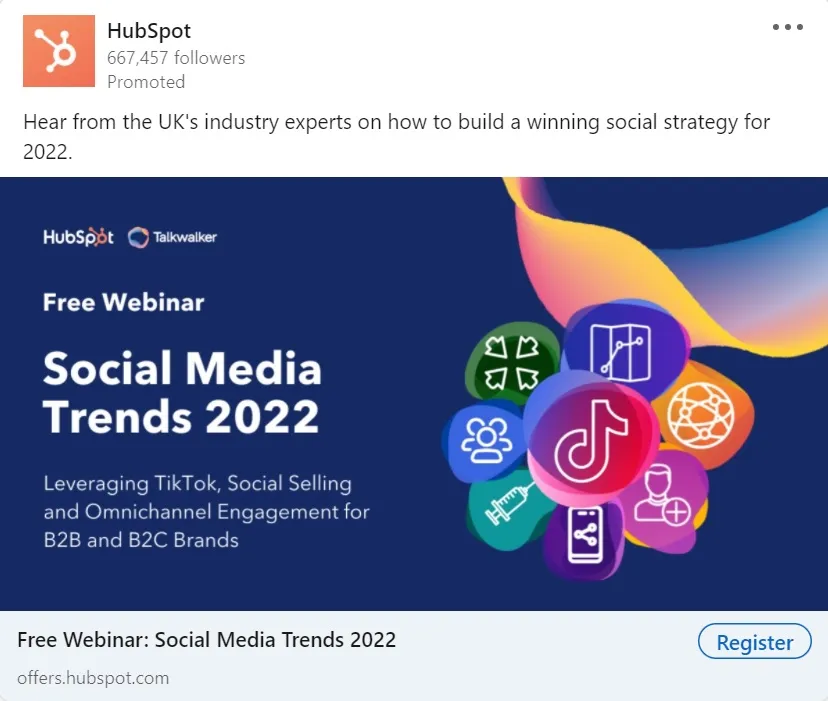Screen dimensions: 828x701
Task: Click the 'Social Media Trends 2022' banner title
Action: tap(182, 392)
